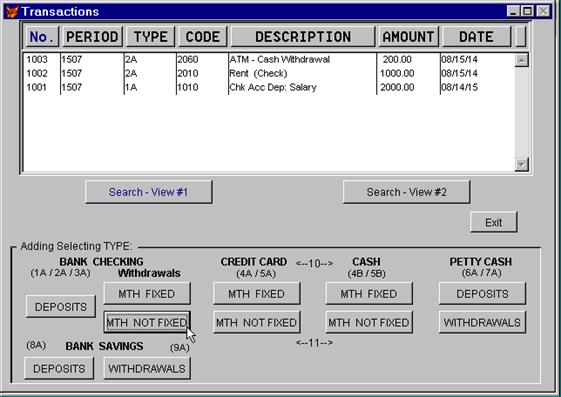Sort by the No. column header
This screenshot has width=561, height=397.
(42, 36)
